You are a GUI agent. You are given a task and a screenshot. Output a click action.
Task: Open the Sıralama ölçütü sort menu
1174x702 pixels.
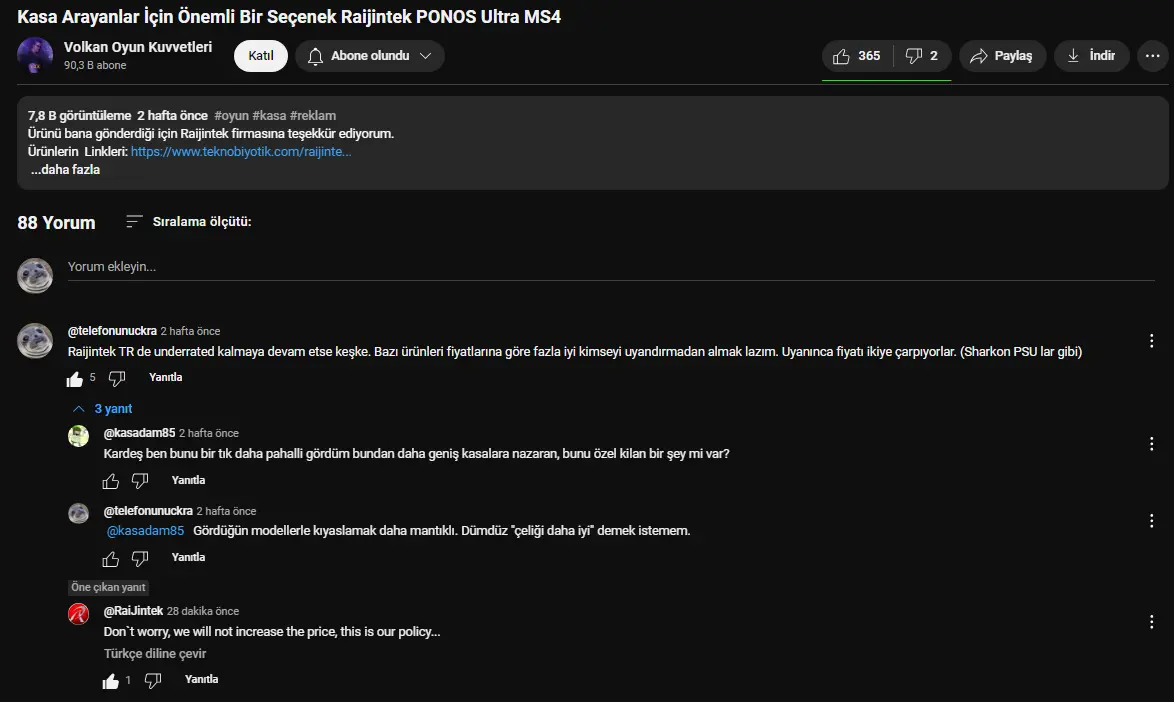click(x=189, y=222)
